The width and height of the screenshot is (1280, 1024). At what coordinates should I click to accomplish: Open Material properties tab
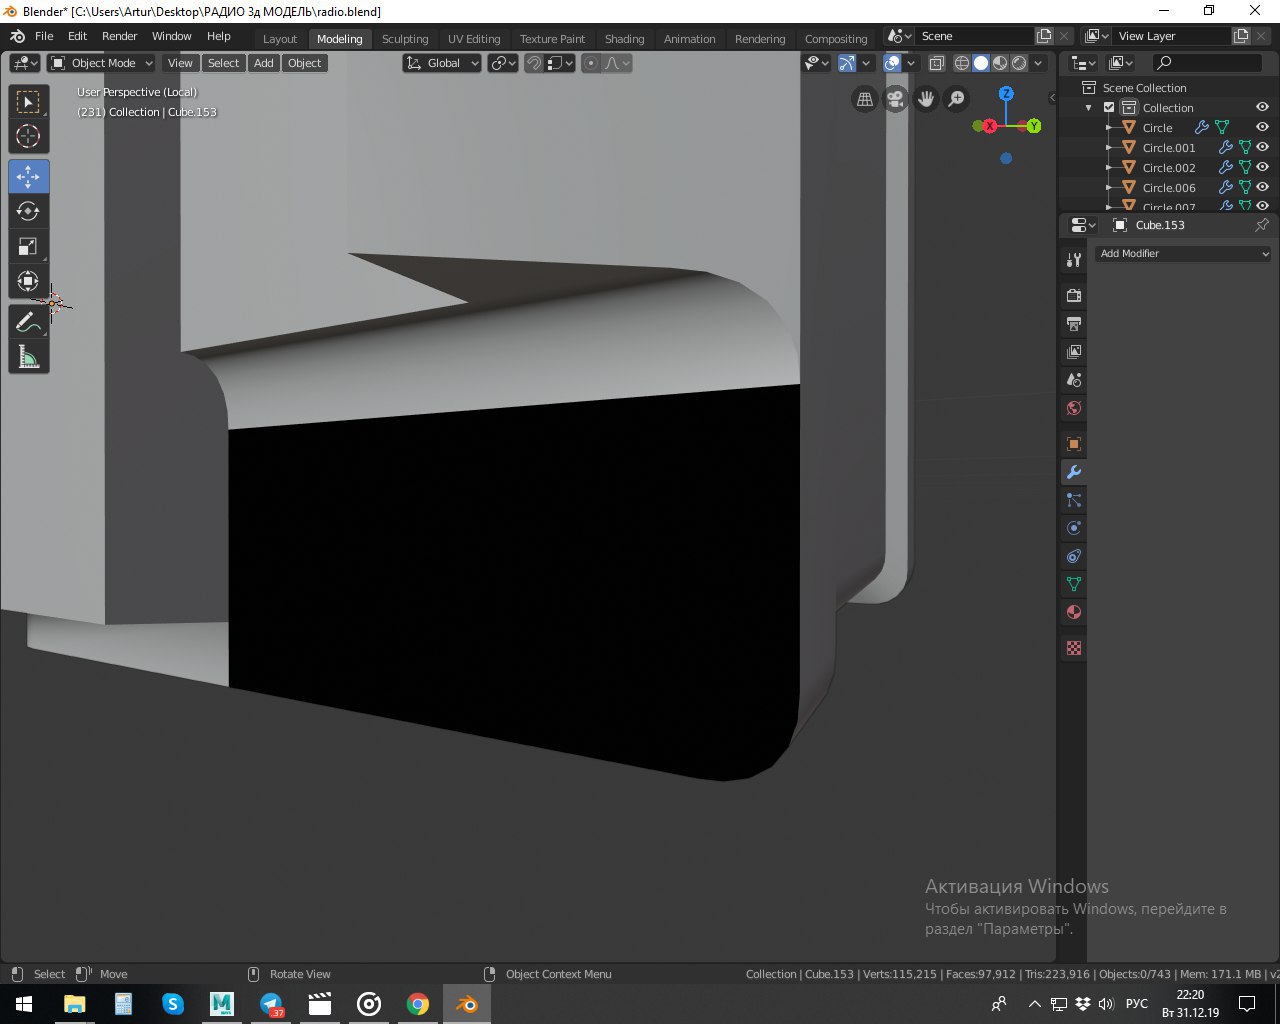1074,612
